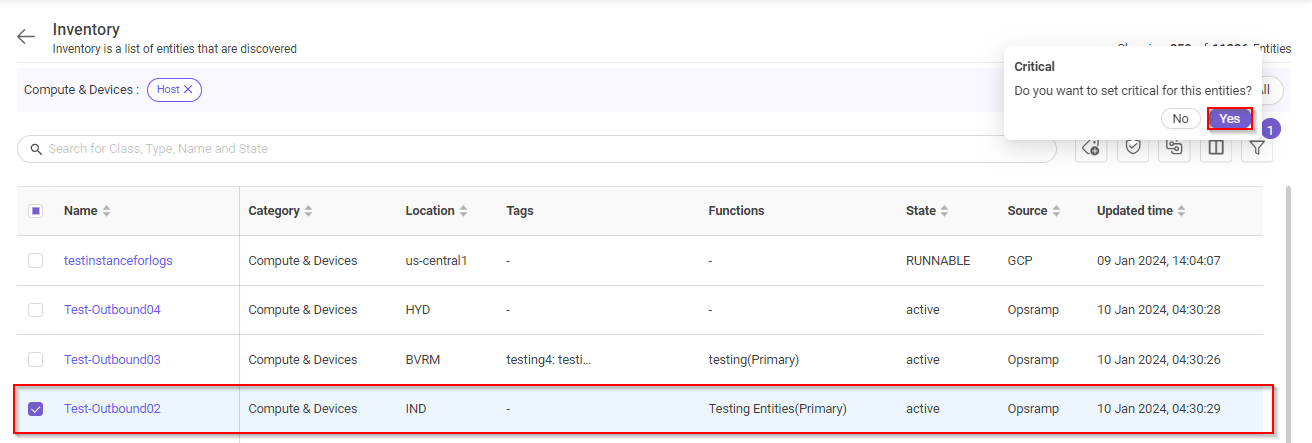Sort by State column arrows
This screenshot has width=1312, height=443.
(945, 211)
